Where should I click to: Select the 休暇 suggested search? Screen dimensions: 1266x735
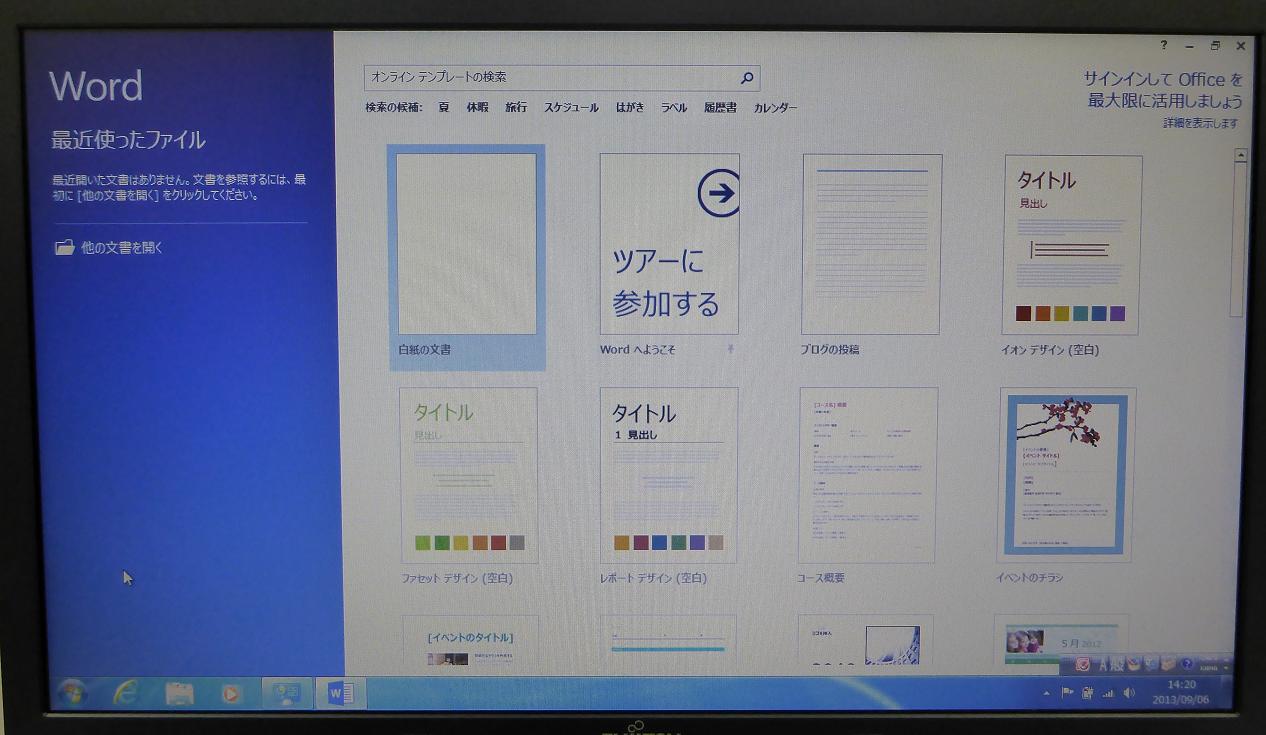pyautogui.click(x=477, y=108)
